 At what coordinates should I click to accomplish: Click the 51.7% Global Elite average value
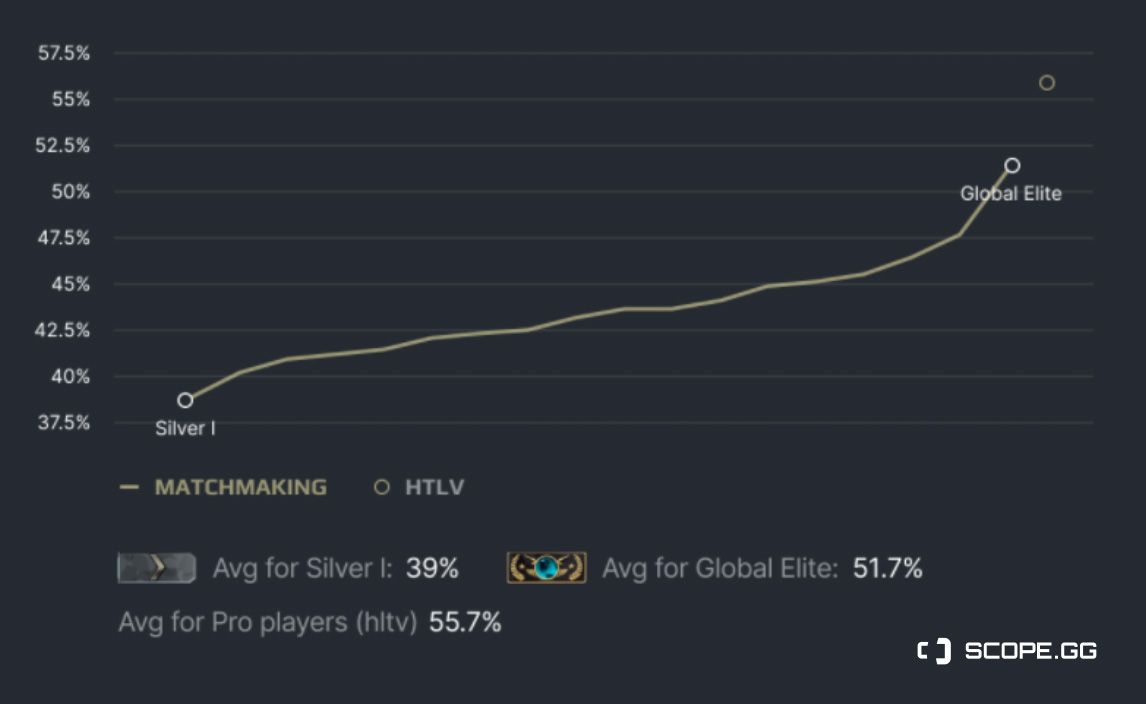(887, 568)
